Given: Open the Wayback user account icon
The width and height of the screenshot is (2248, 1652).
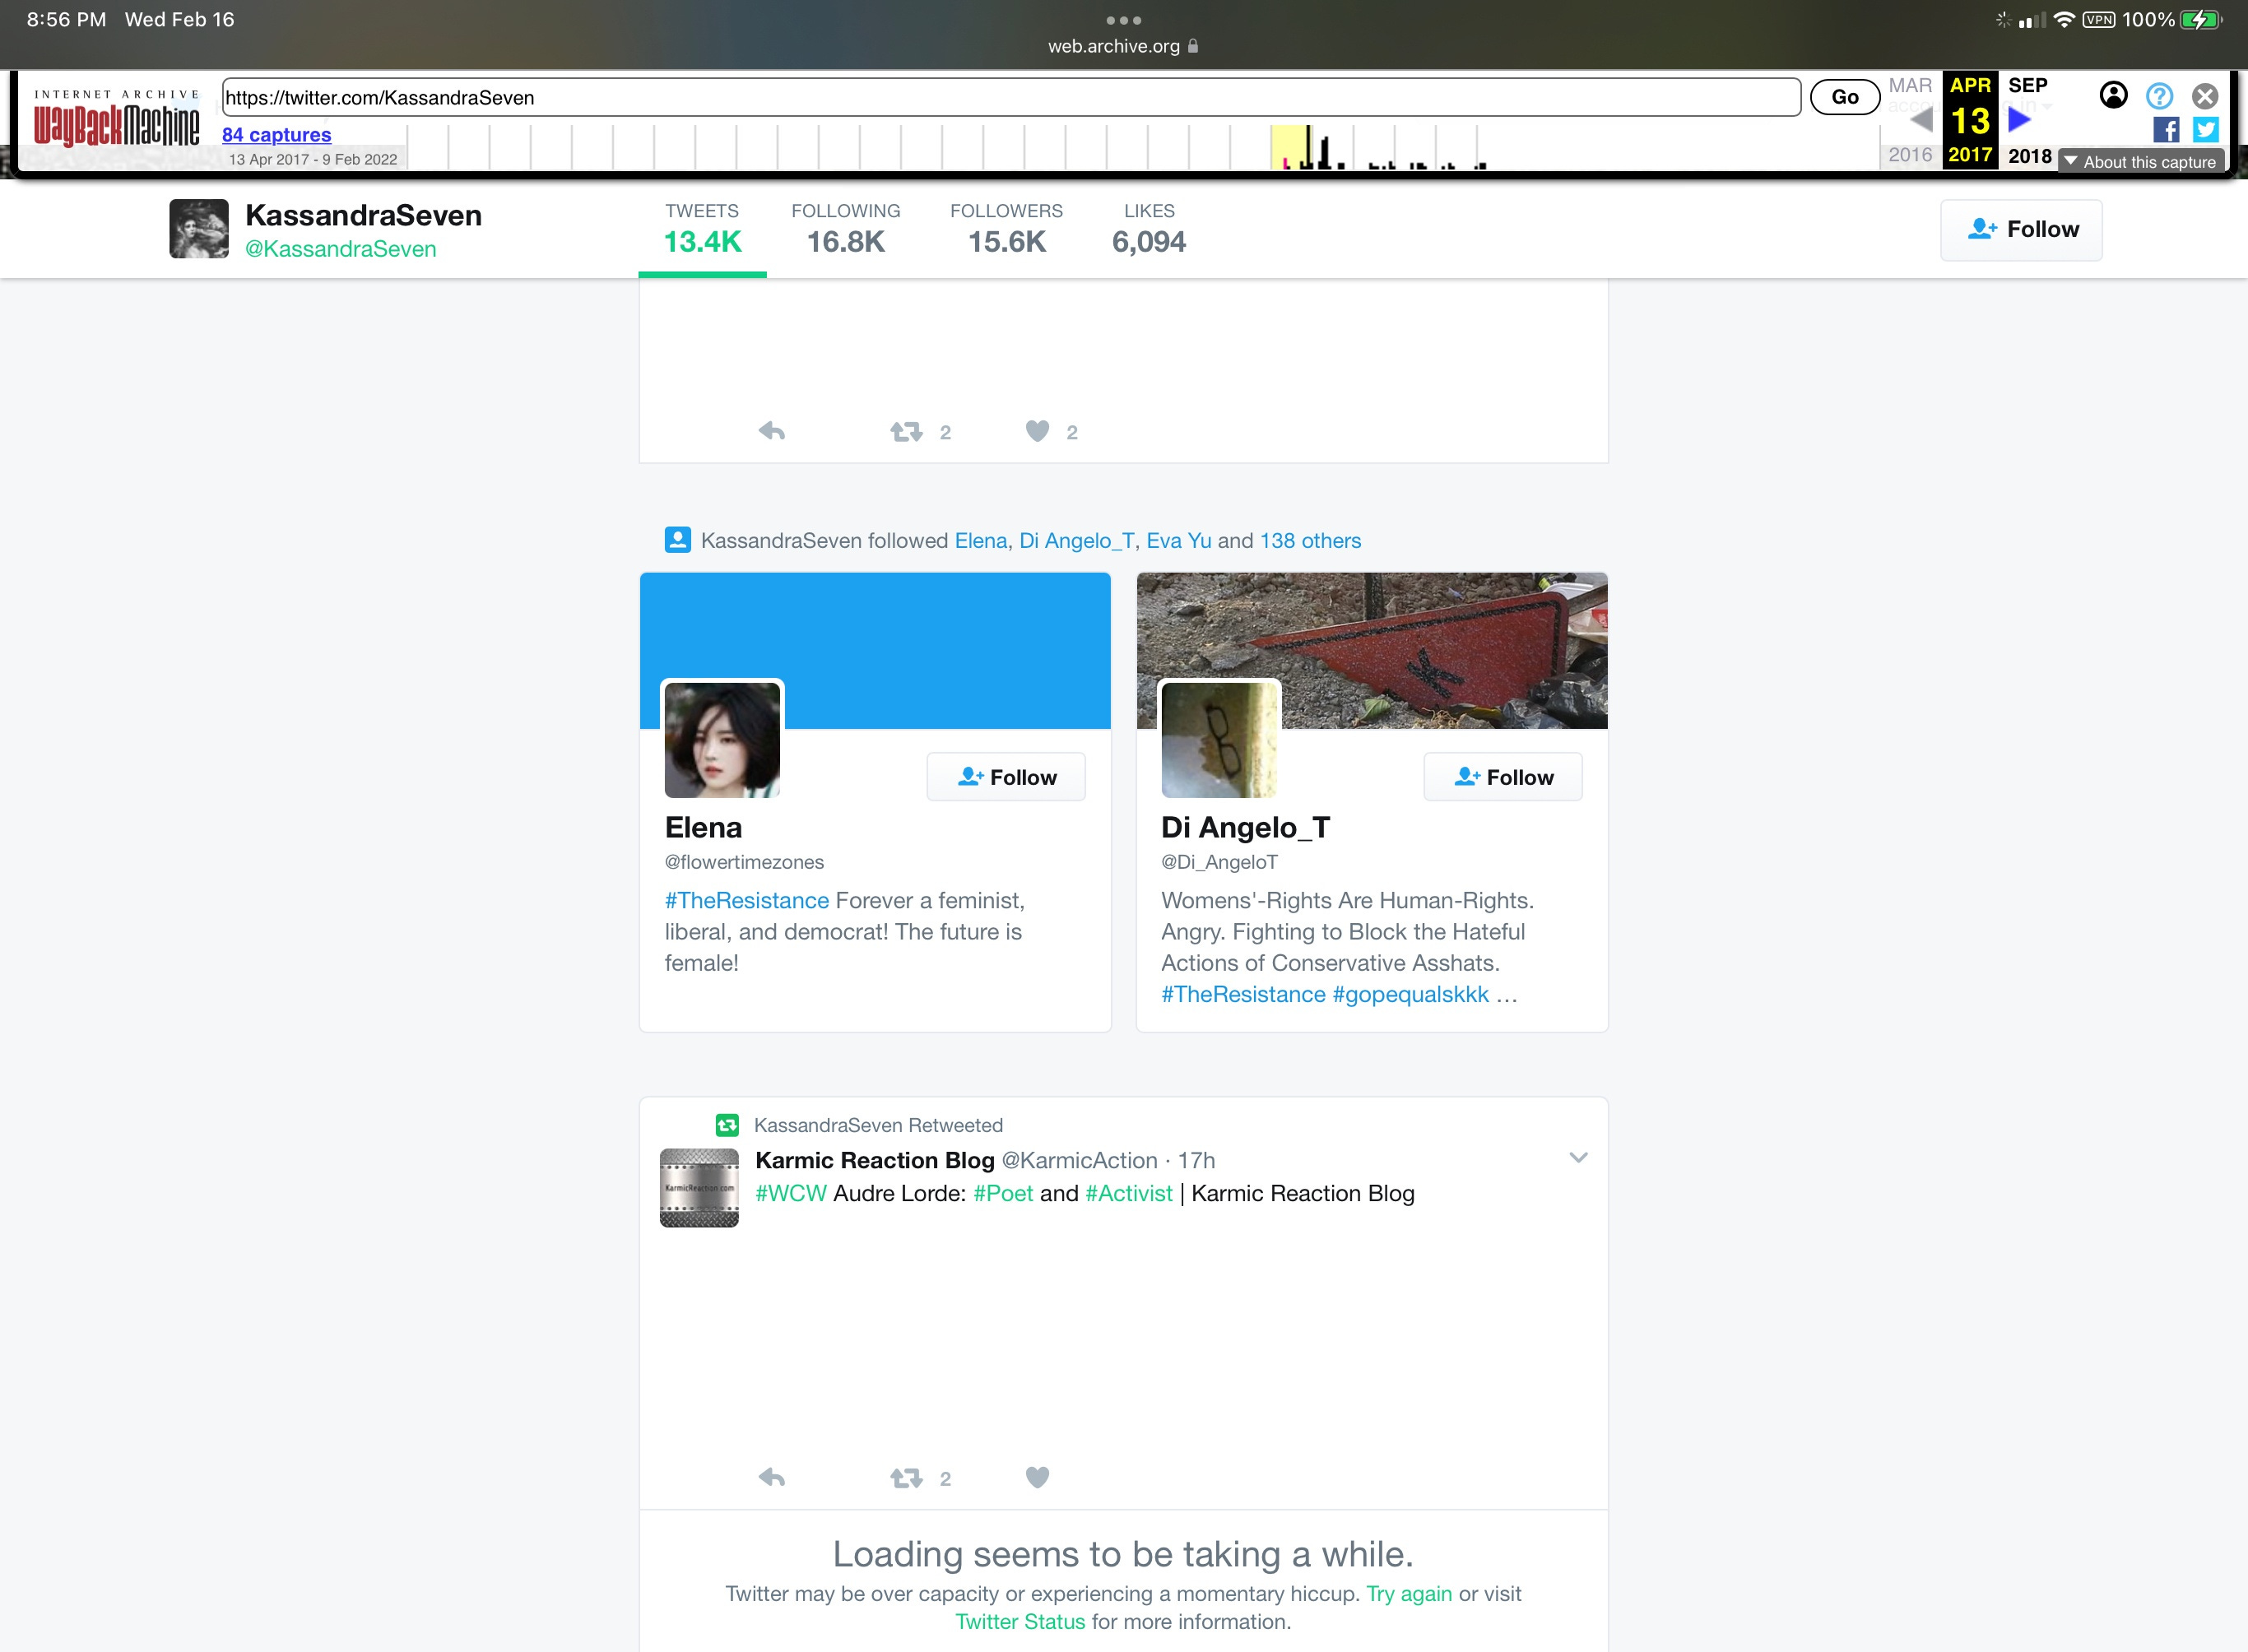Looking at the screenshot, I should click(x=2113, y=95).
